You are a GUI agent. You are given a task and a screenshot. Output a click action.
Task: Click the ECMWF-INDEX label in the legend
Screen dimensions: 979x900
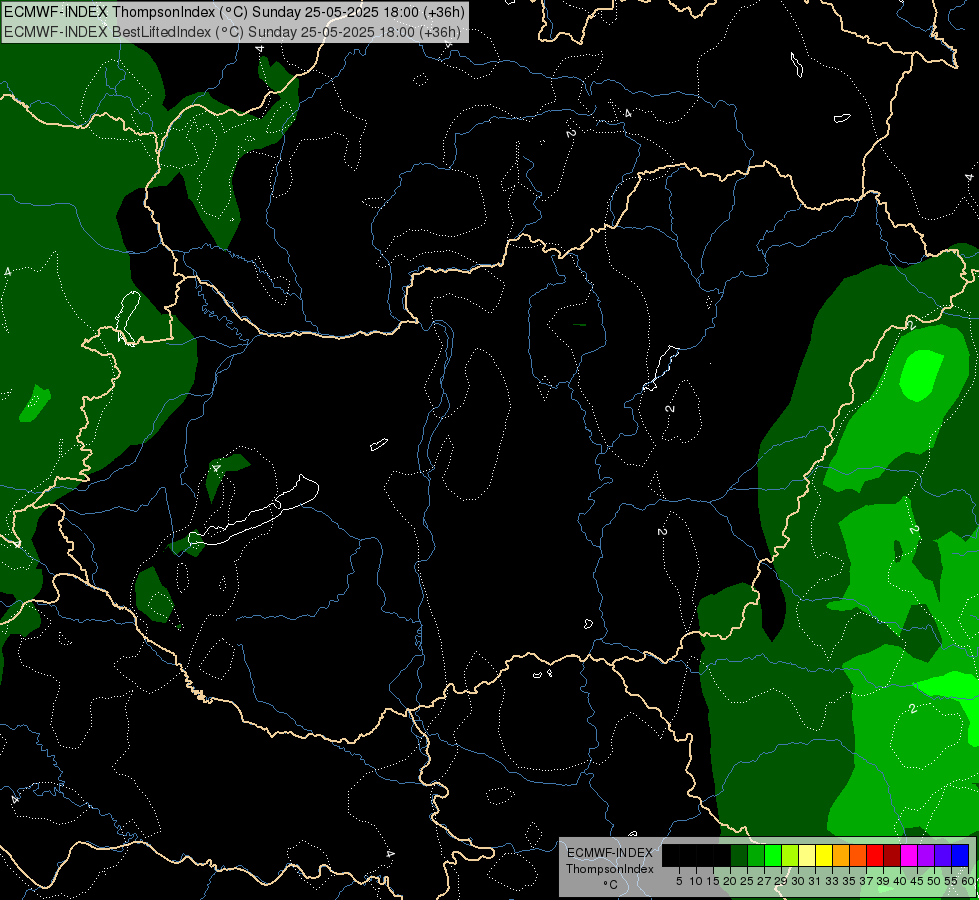tap(610, 853)
